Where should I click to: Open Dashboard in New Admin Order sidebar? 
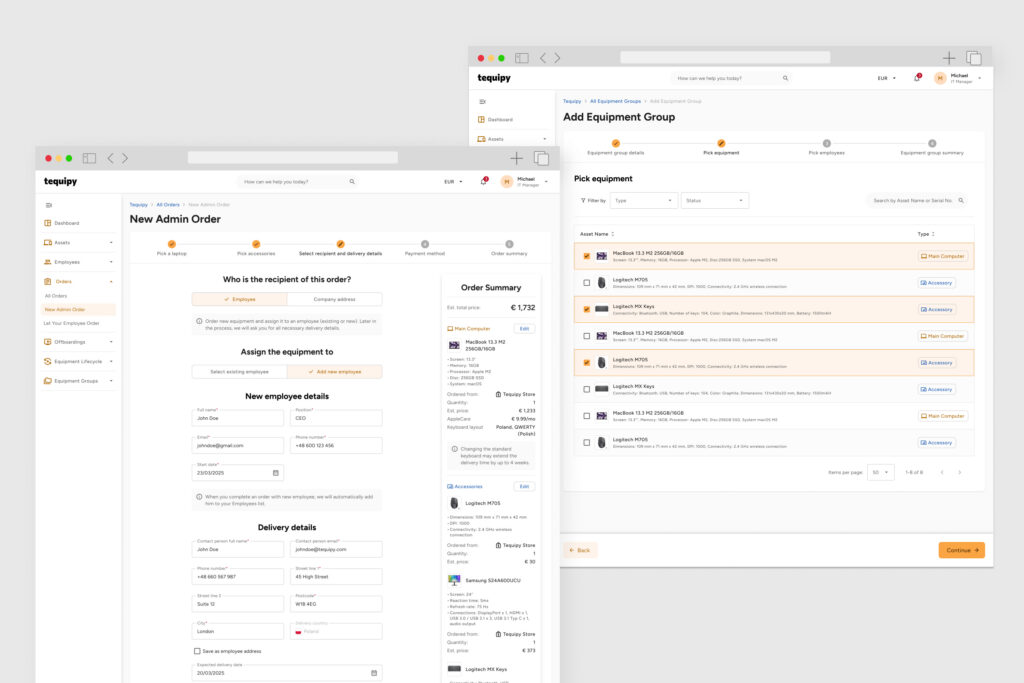tap(62, 223)
